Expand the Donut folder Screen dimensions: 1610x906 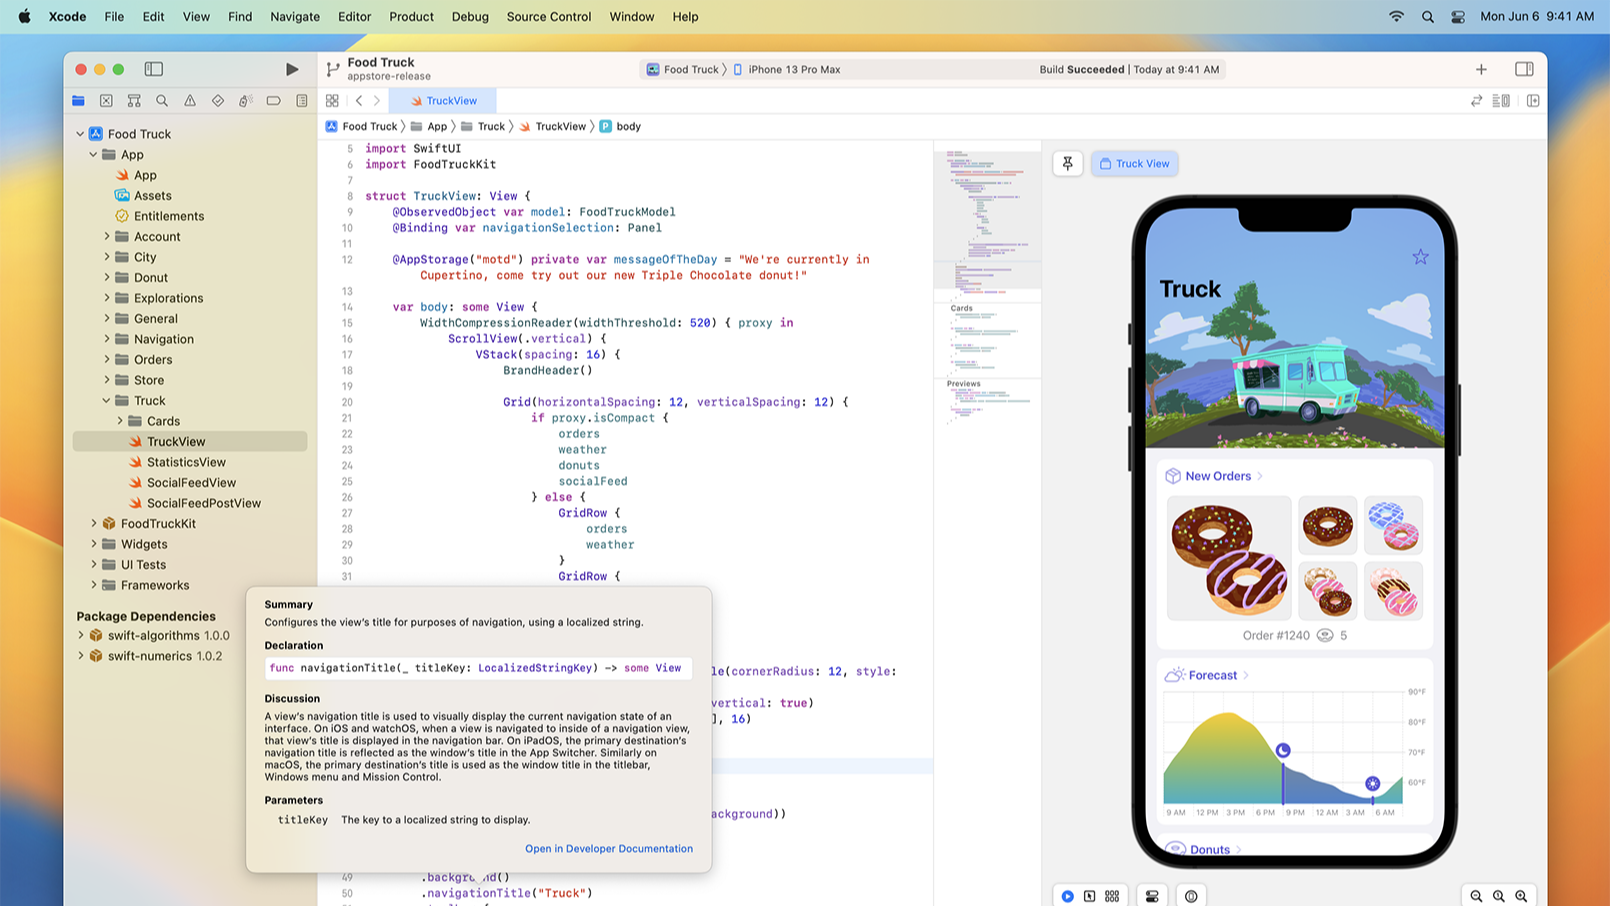pos(107,278)
